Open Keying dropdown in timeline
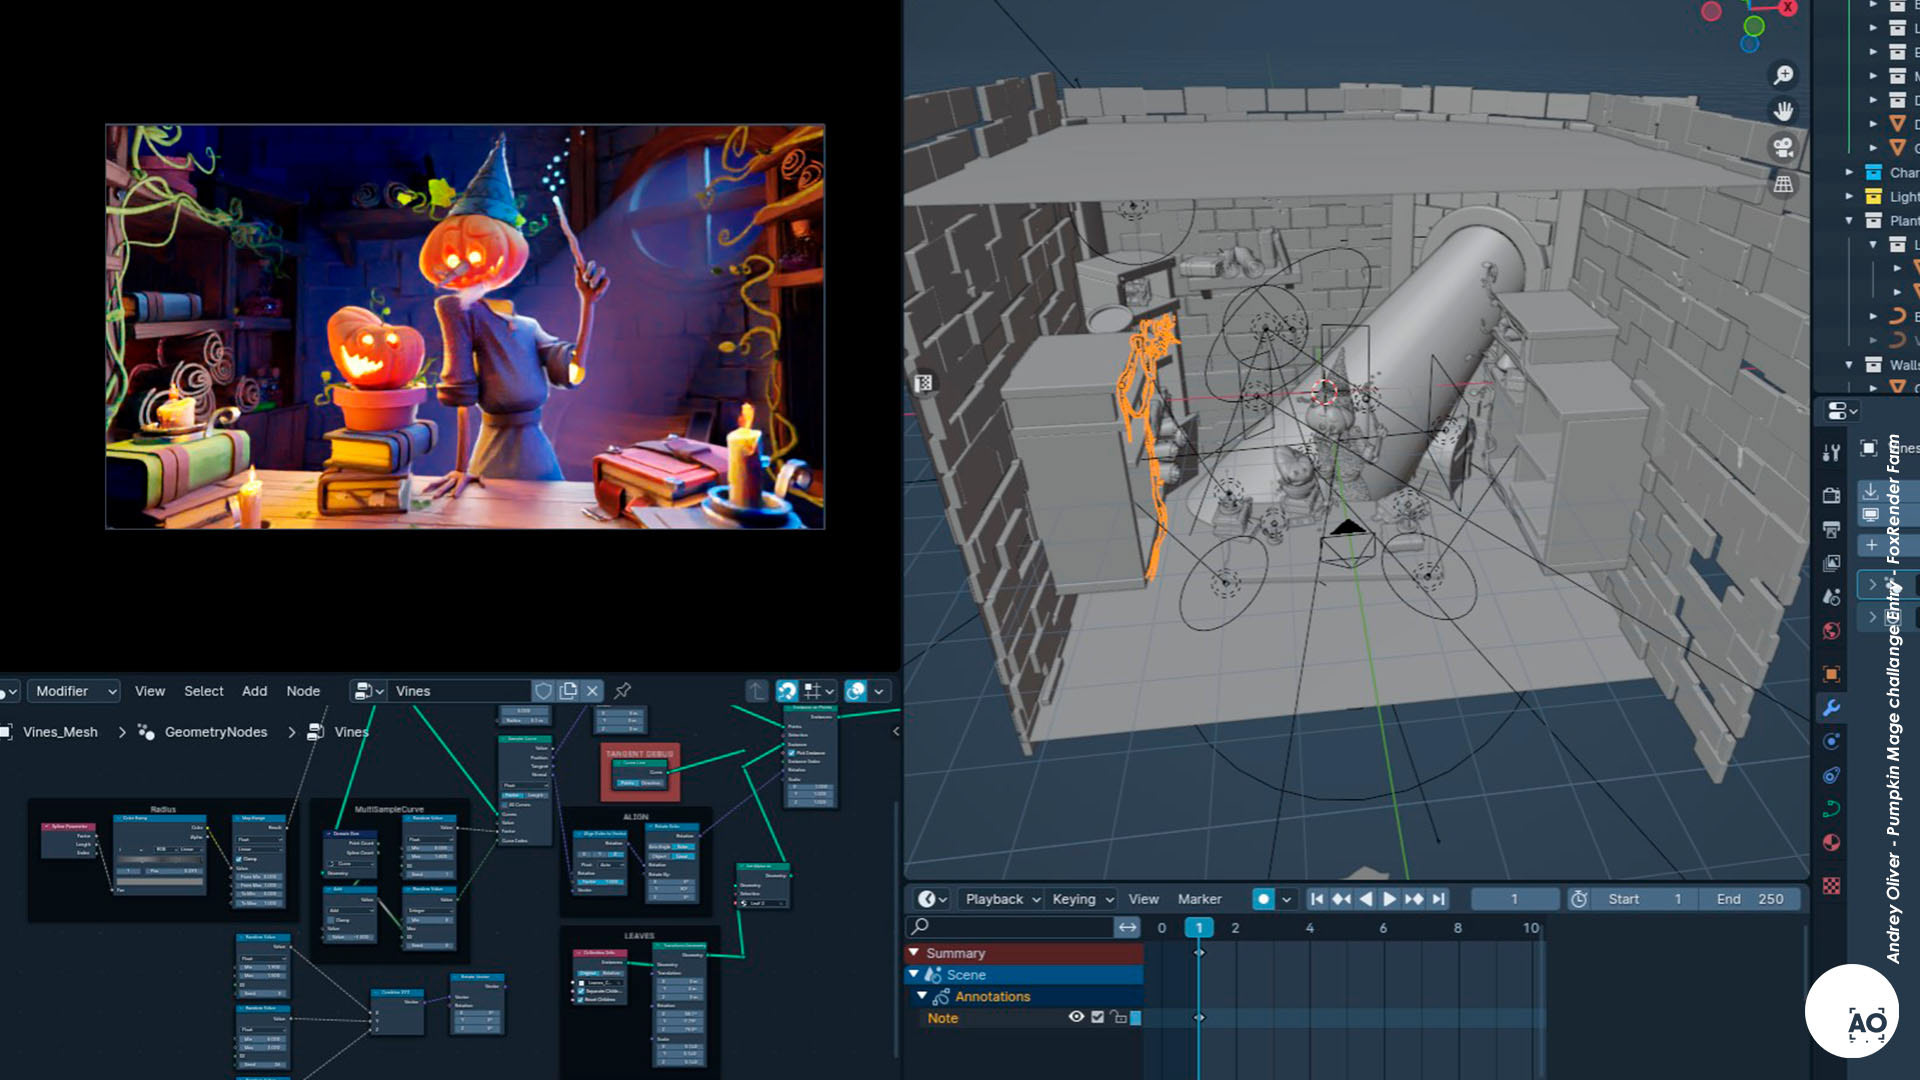The image size is (1920, 1080). point(1082,899)
